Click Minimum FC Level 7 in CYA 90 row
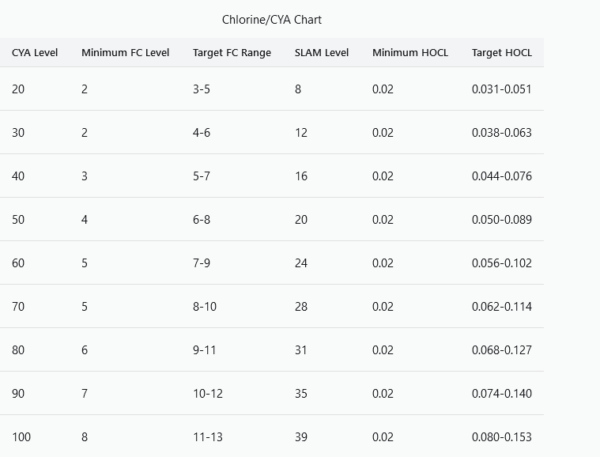The image size is (600, 457). pyautogui.click(x=85, y=393)
